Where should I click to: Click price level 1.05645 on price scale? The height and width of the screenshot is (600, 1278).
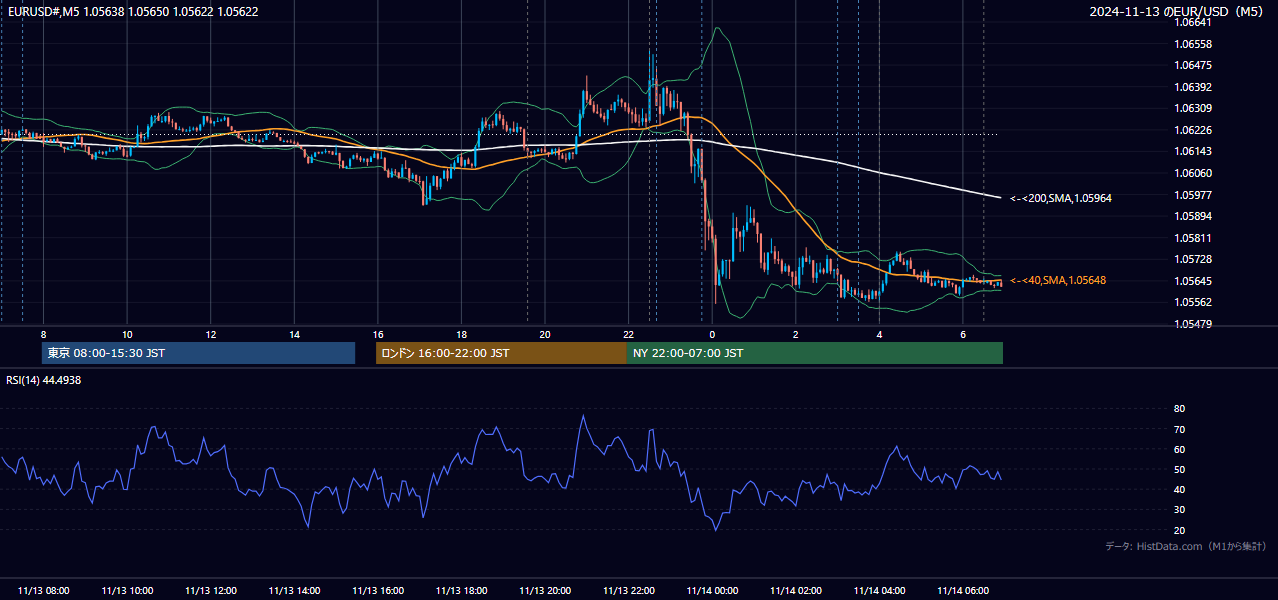[1193, 281]
